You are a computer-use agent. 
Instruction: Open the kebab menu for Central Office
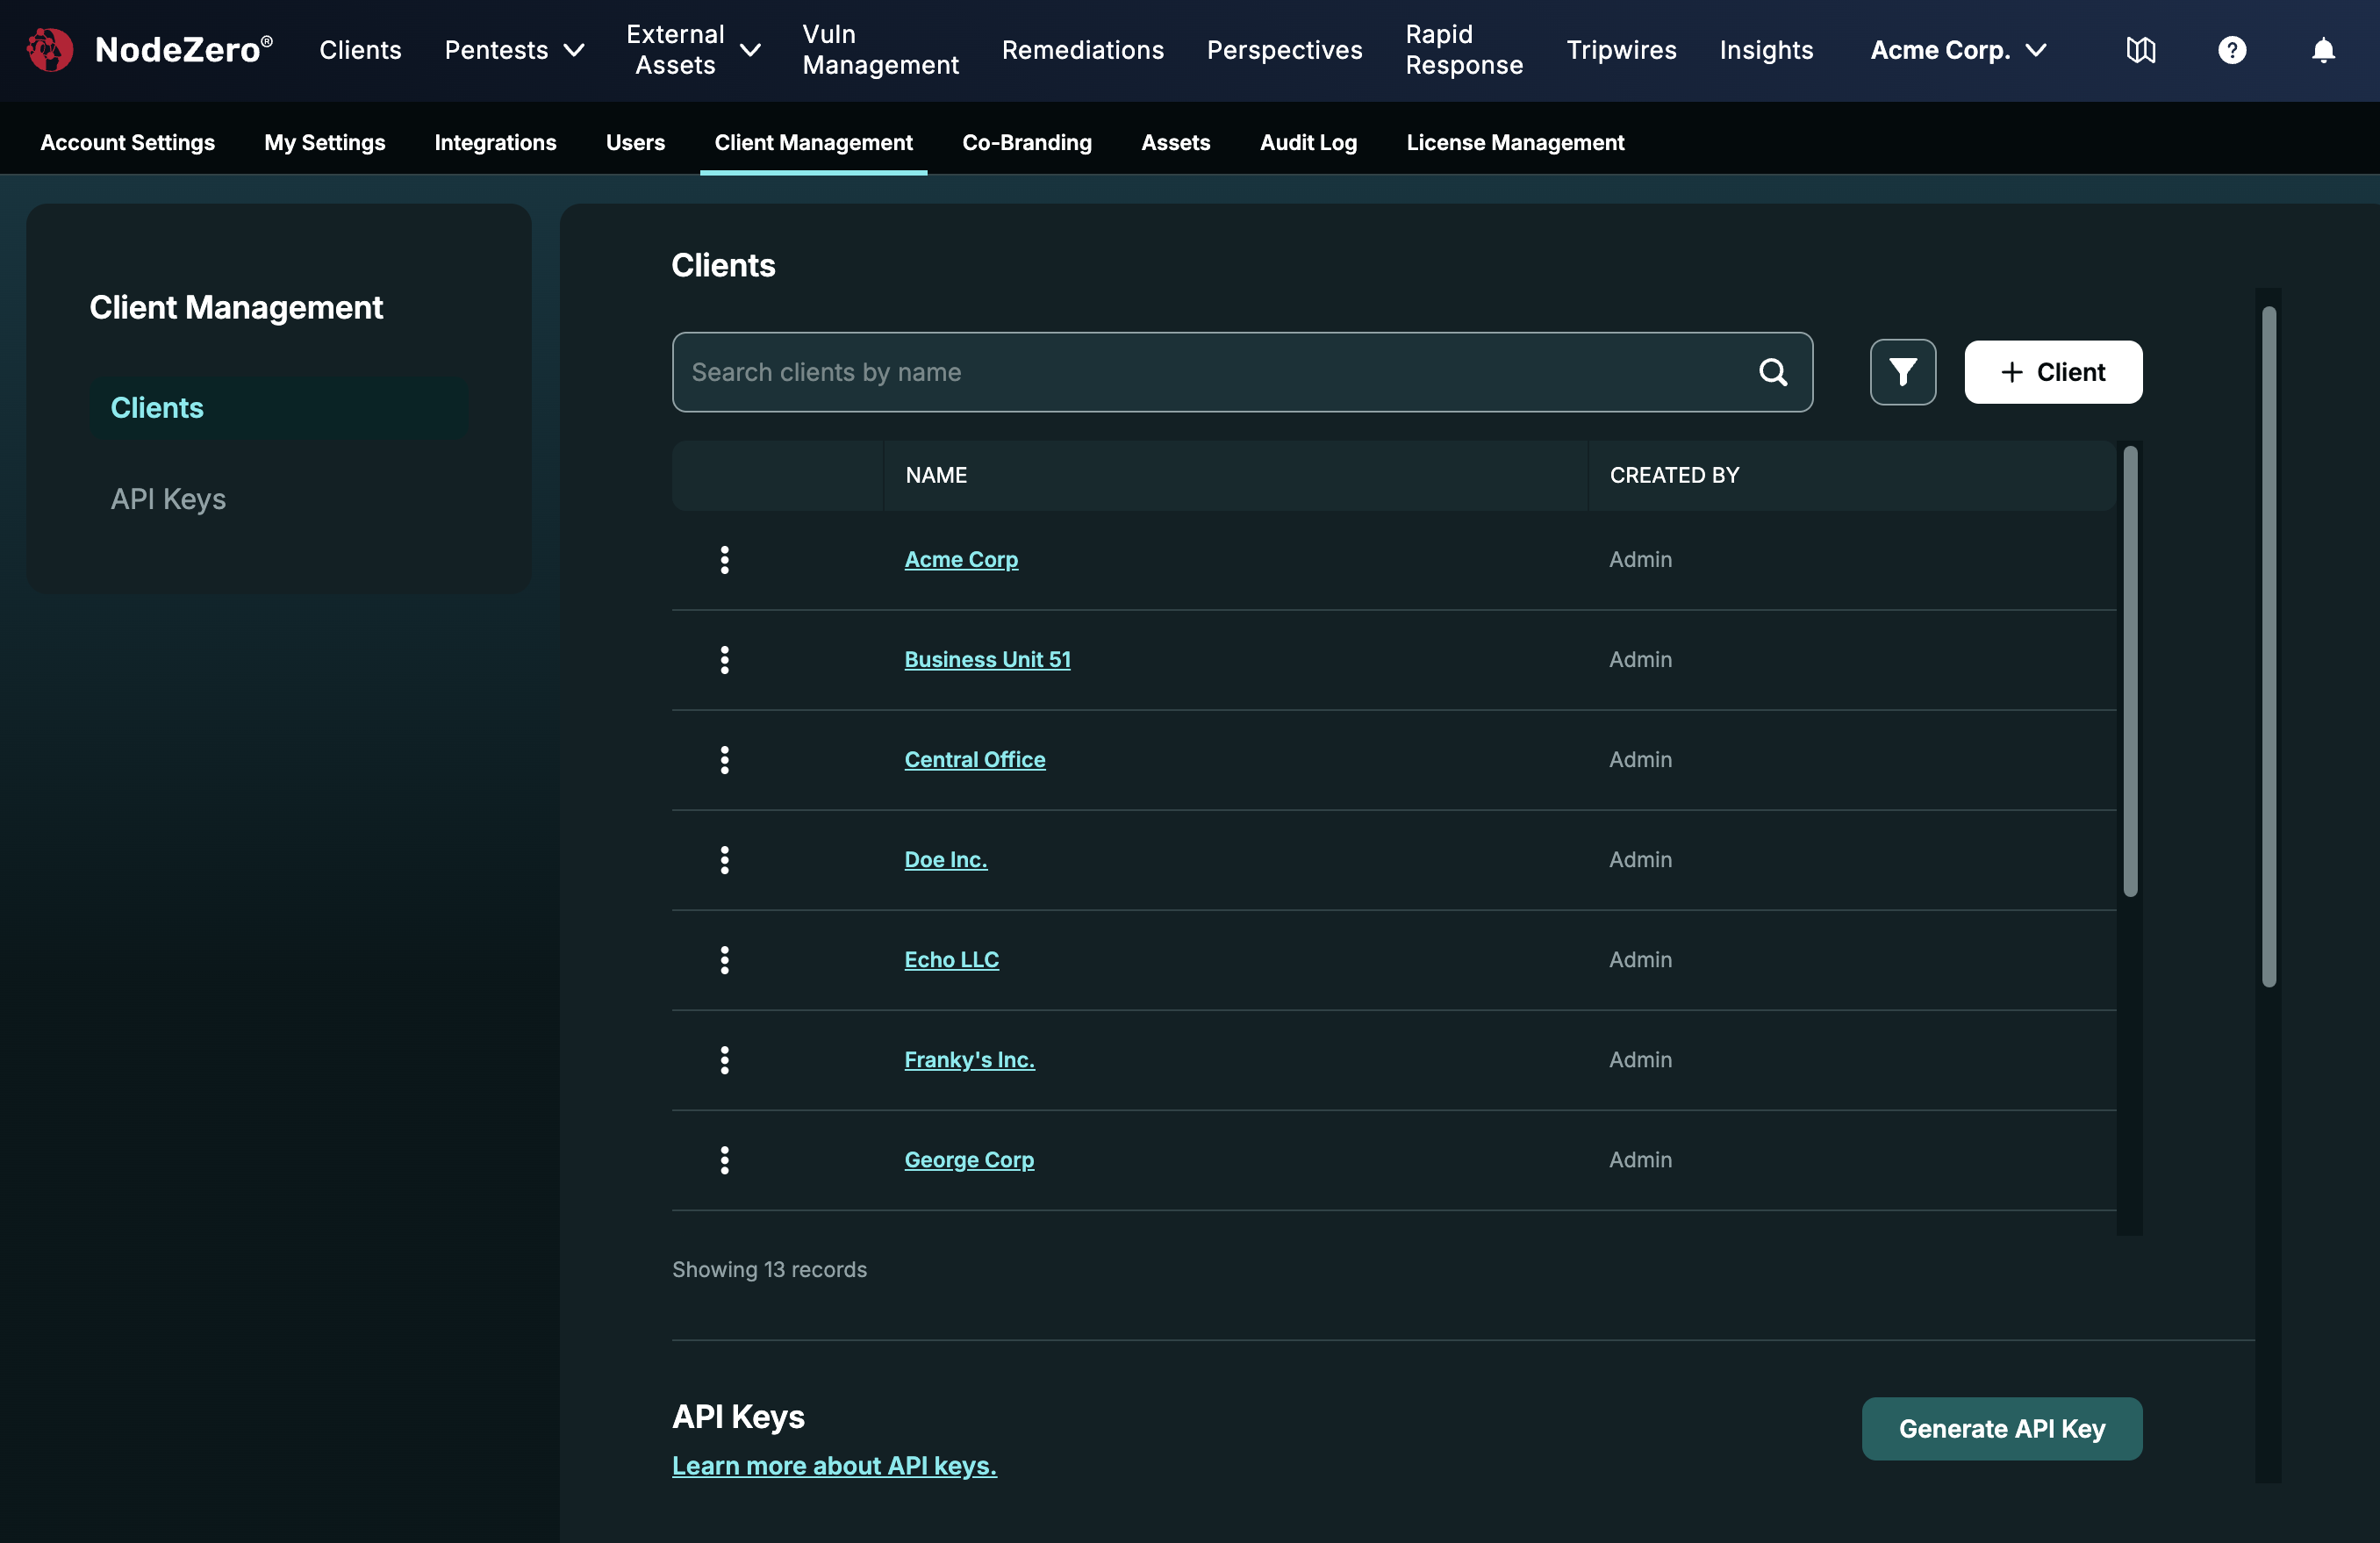pyautogui.click(x=724, y=760)
